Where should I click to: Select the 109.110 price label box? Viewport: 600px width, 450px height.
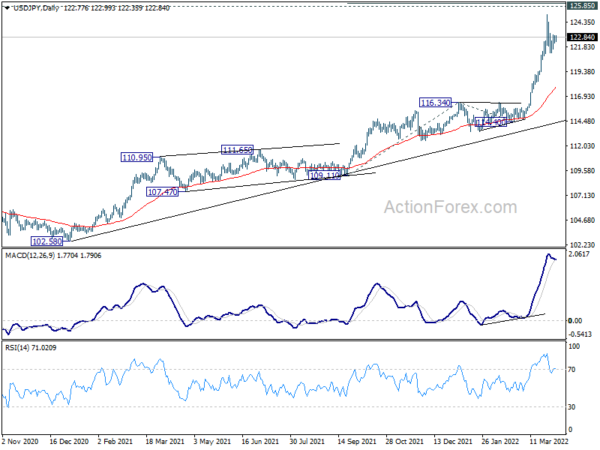click(x=324, y=175)
